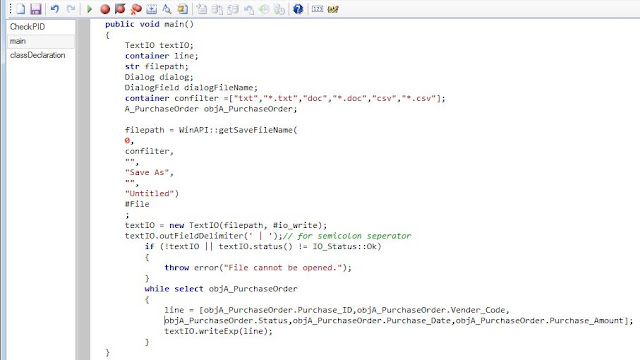Viewport: 640px width, 360px height.
Task: Click the 'line = [objA_PurchaseOrder.Purchase_ID' line
Action: click(x=337, y=310)
